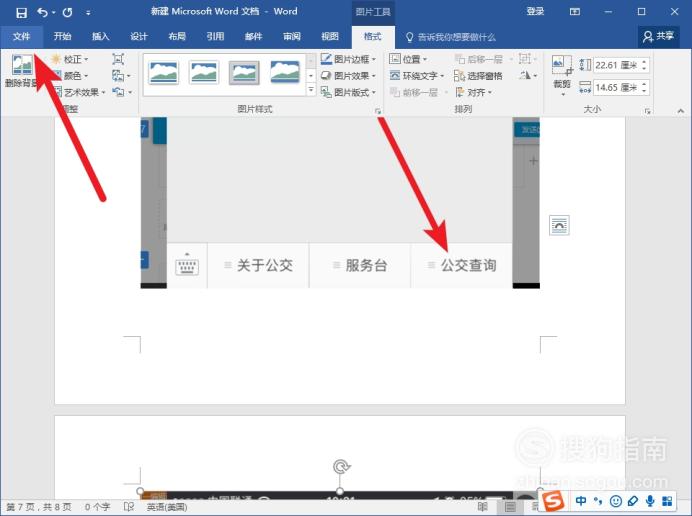Click the width field showing 14.65 厘米

pos(616,87)
